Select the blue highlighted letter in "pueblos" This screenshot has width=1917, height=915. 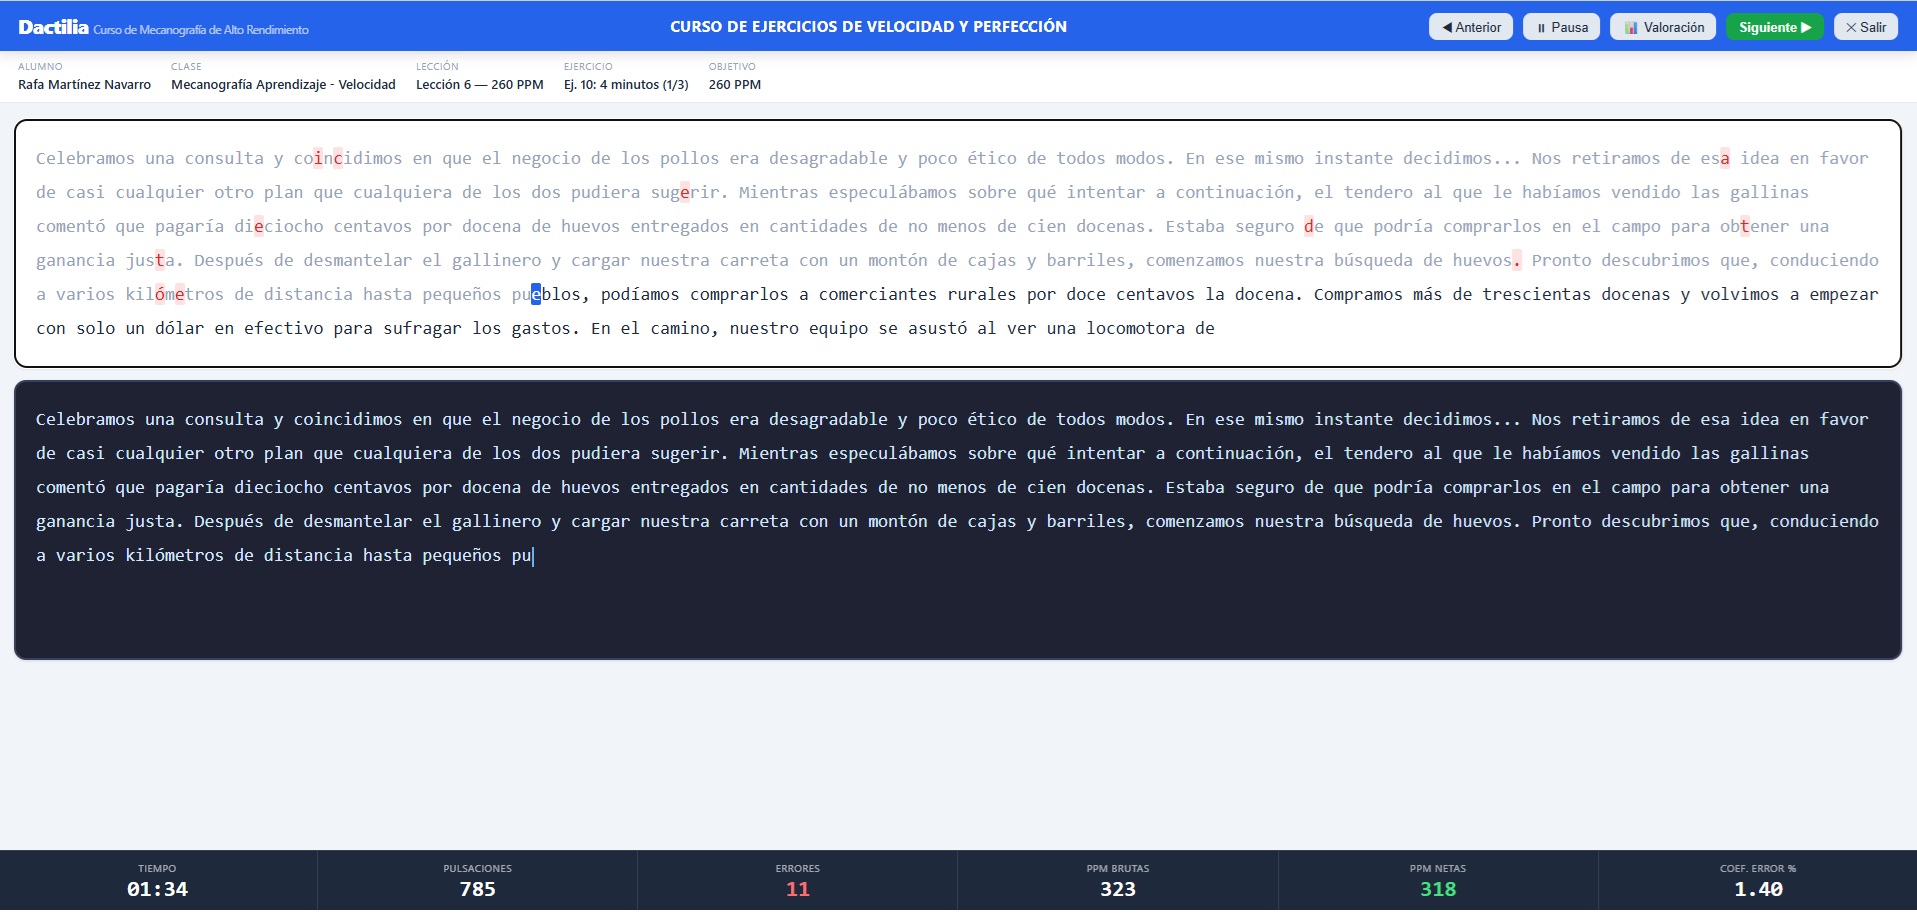tap(536, 294)
